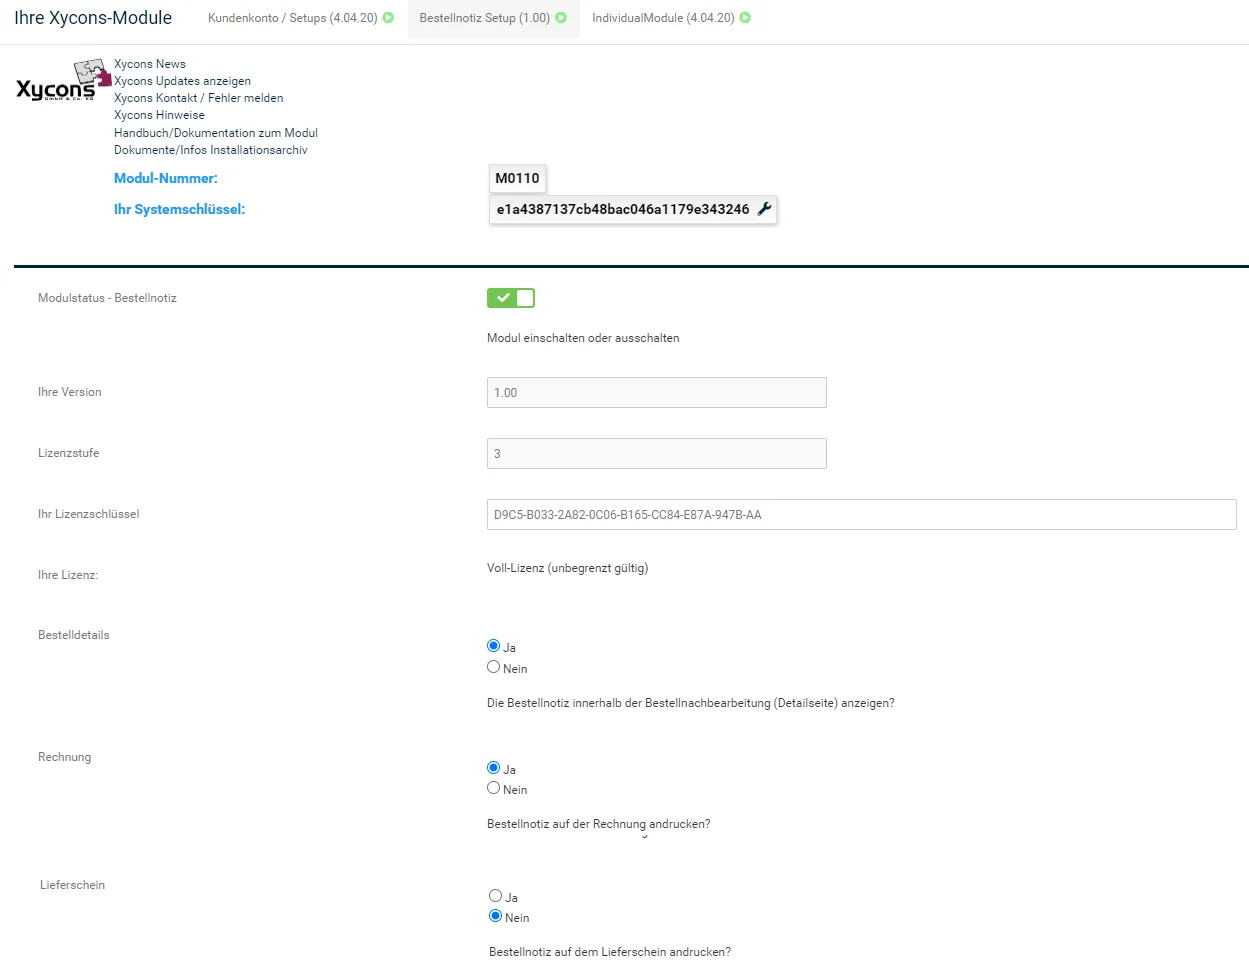Click the Rechnung label
1249x971 pixels.
(x=64, y=757)
